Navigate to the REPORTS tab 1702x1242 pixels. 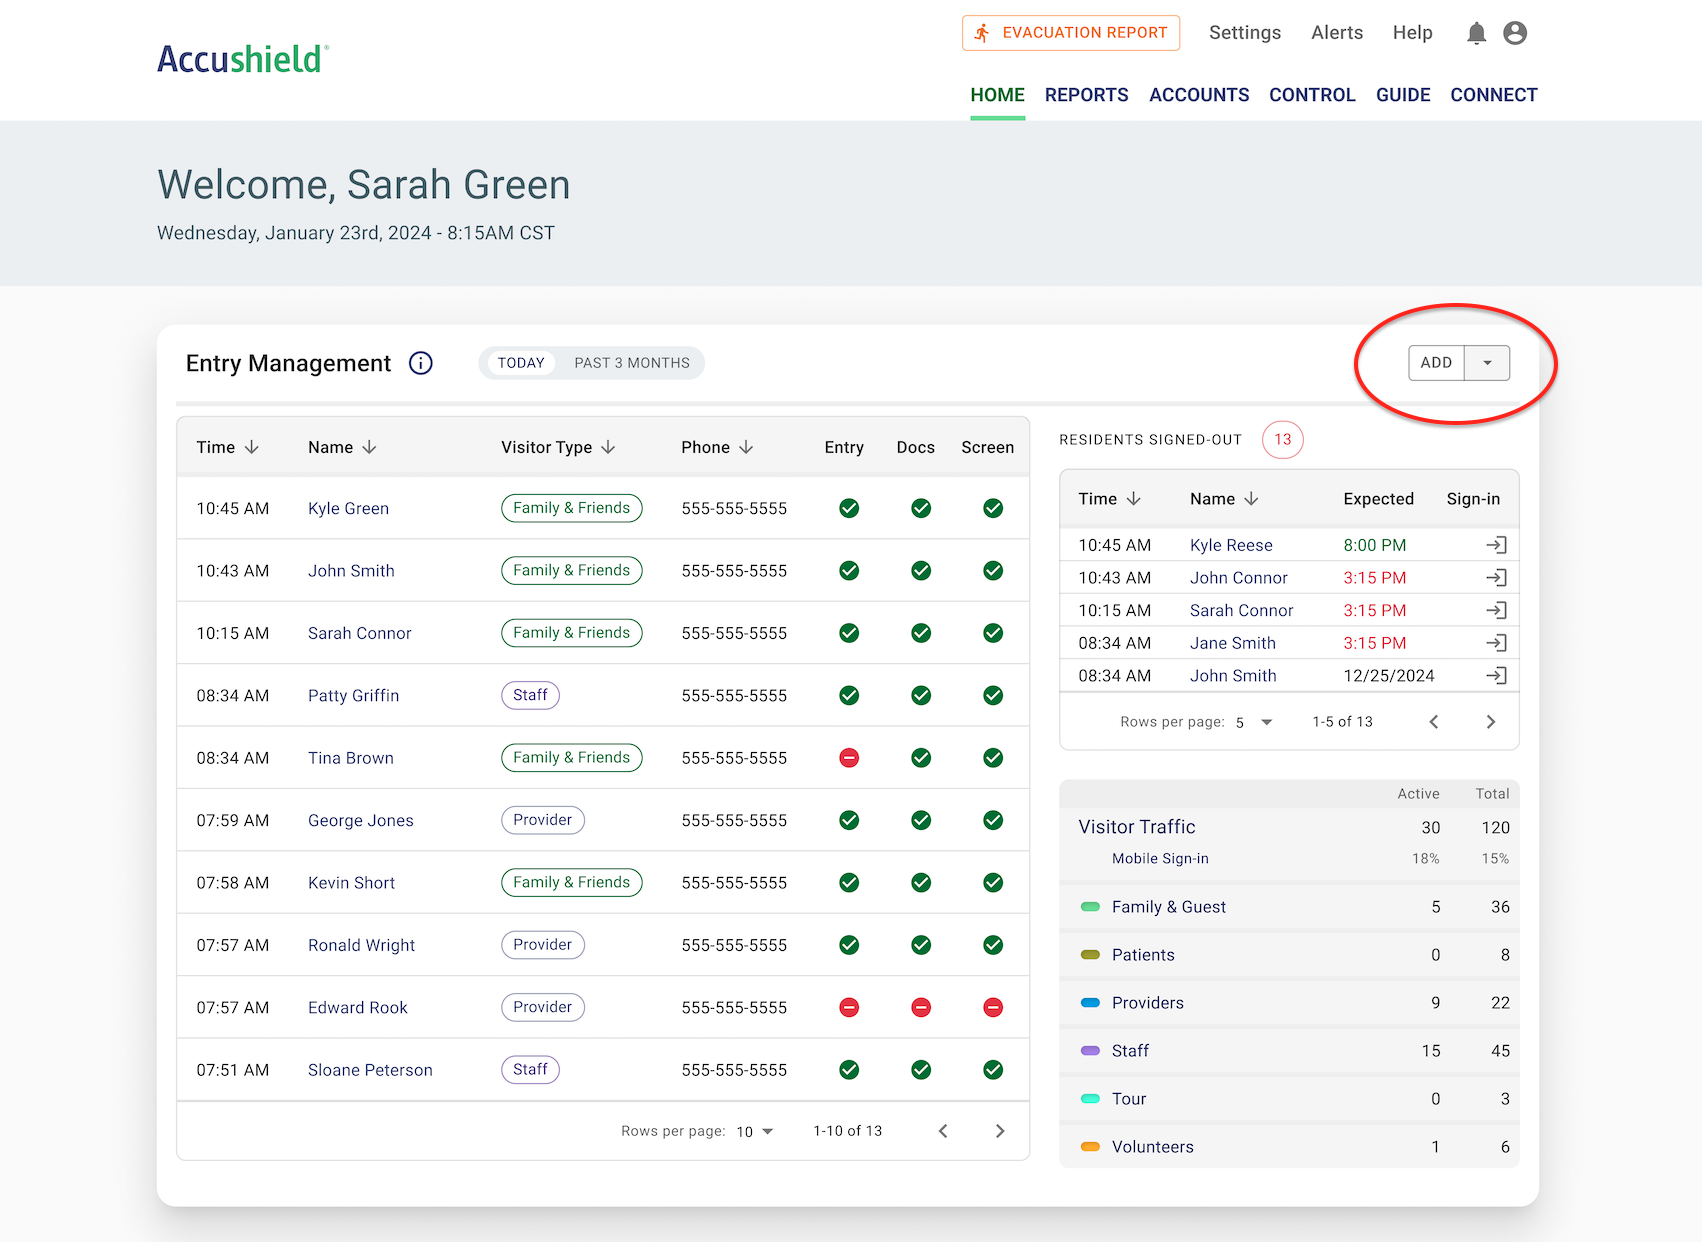tap(1086, 94)
